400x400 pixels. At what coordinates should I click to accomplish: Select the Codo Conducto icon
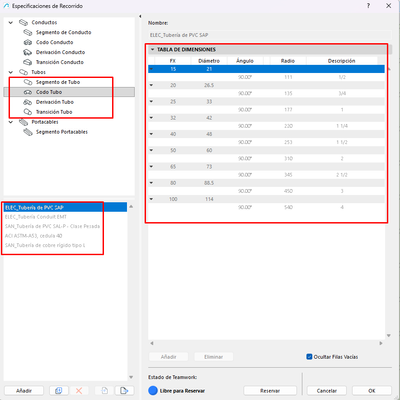pos(28,42)
